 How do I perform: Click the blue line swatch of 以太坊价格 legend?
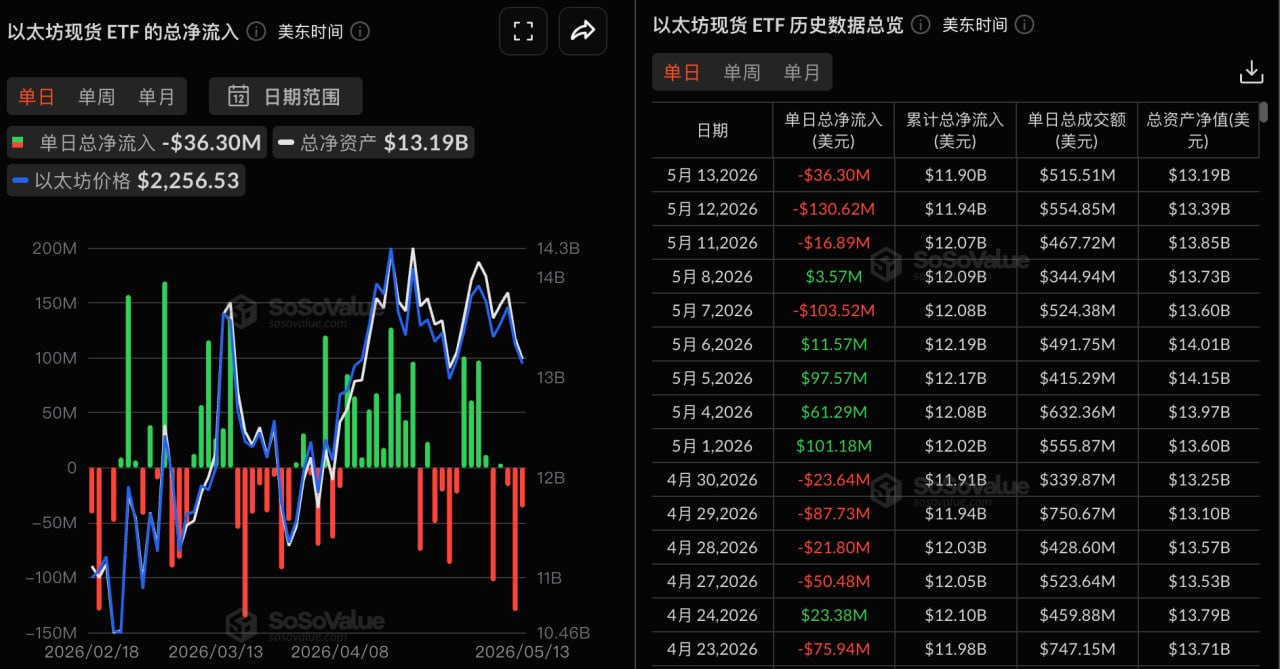pos(21,181)
